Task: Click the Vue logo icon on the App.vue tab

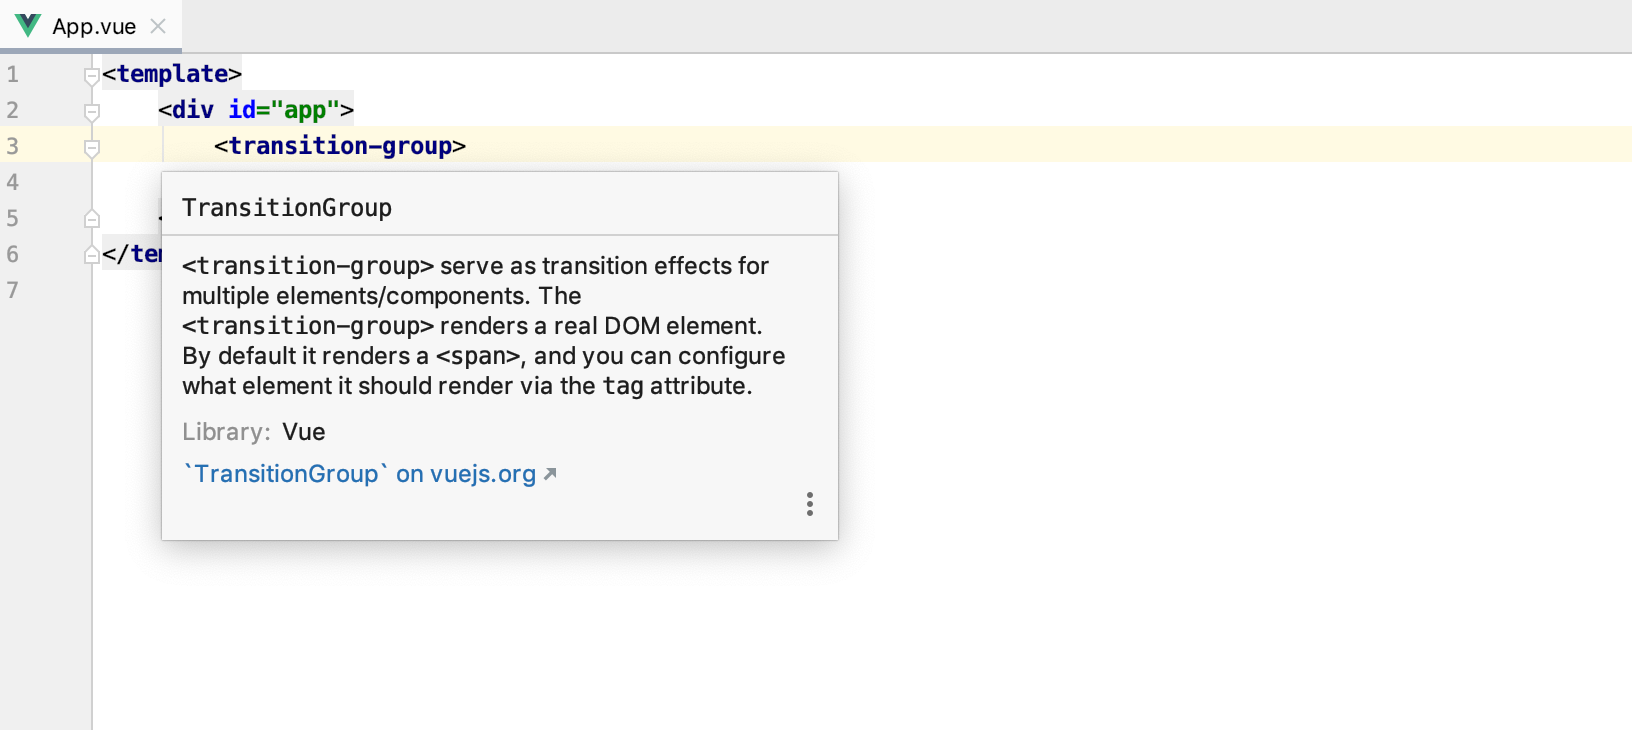Action: point(28,26)
